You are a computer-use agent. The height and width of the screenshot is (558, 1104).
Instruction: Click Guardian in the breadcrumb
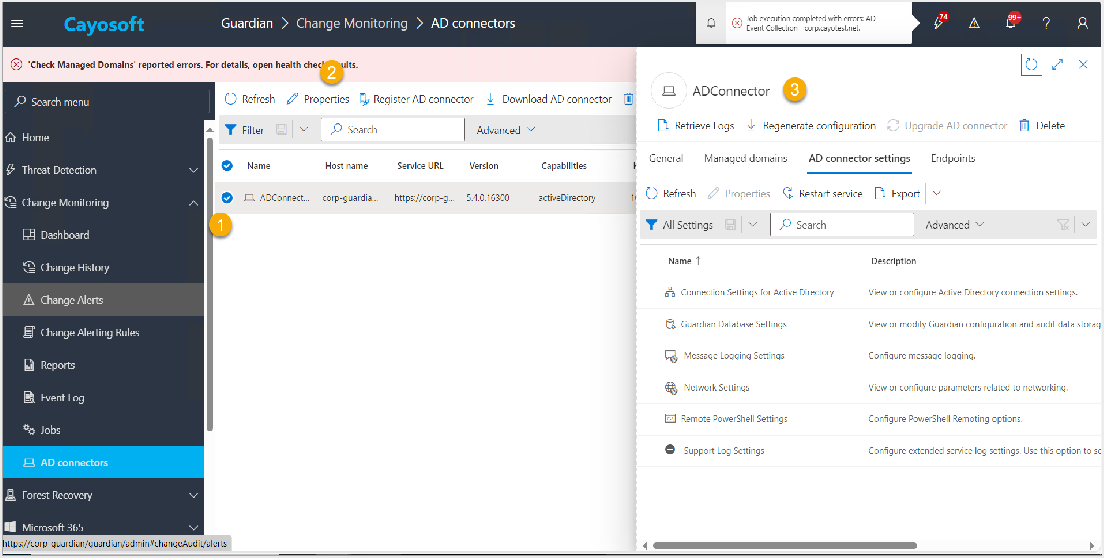click(x=246, y=23)
